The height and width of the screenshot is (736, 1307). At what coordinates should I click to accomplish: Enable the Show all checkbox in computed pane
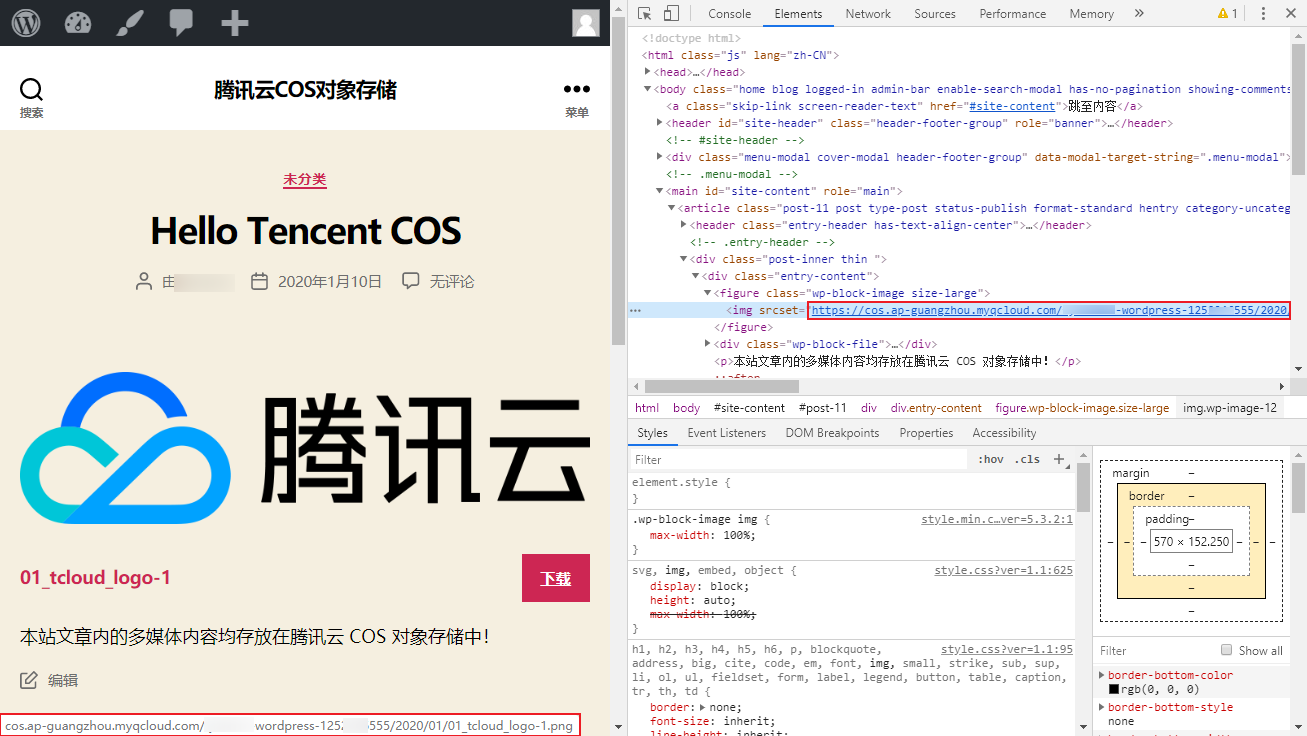click(x=1227, y=650)
